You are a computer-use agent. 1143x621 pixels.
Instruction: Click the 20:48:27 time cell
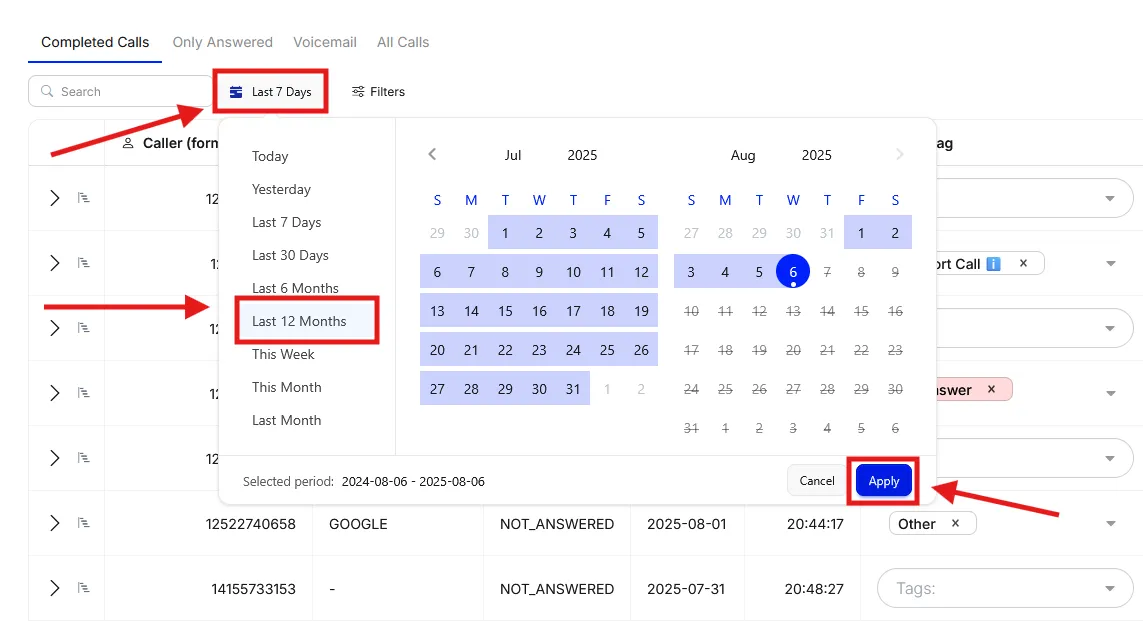point(814,589)
